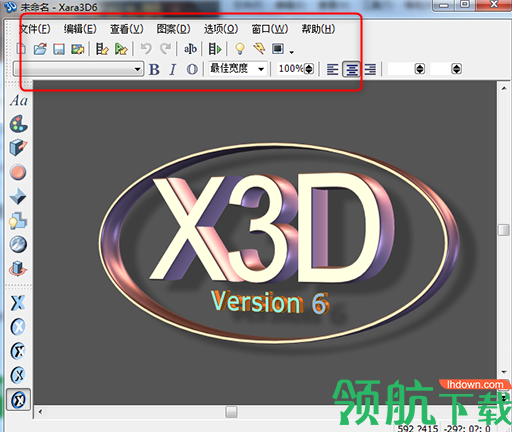Toggle Italic text formatting
512x432 pixels.
[173, 69]
